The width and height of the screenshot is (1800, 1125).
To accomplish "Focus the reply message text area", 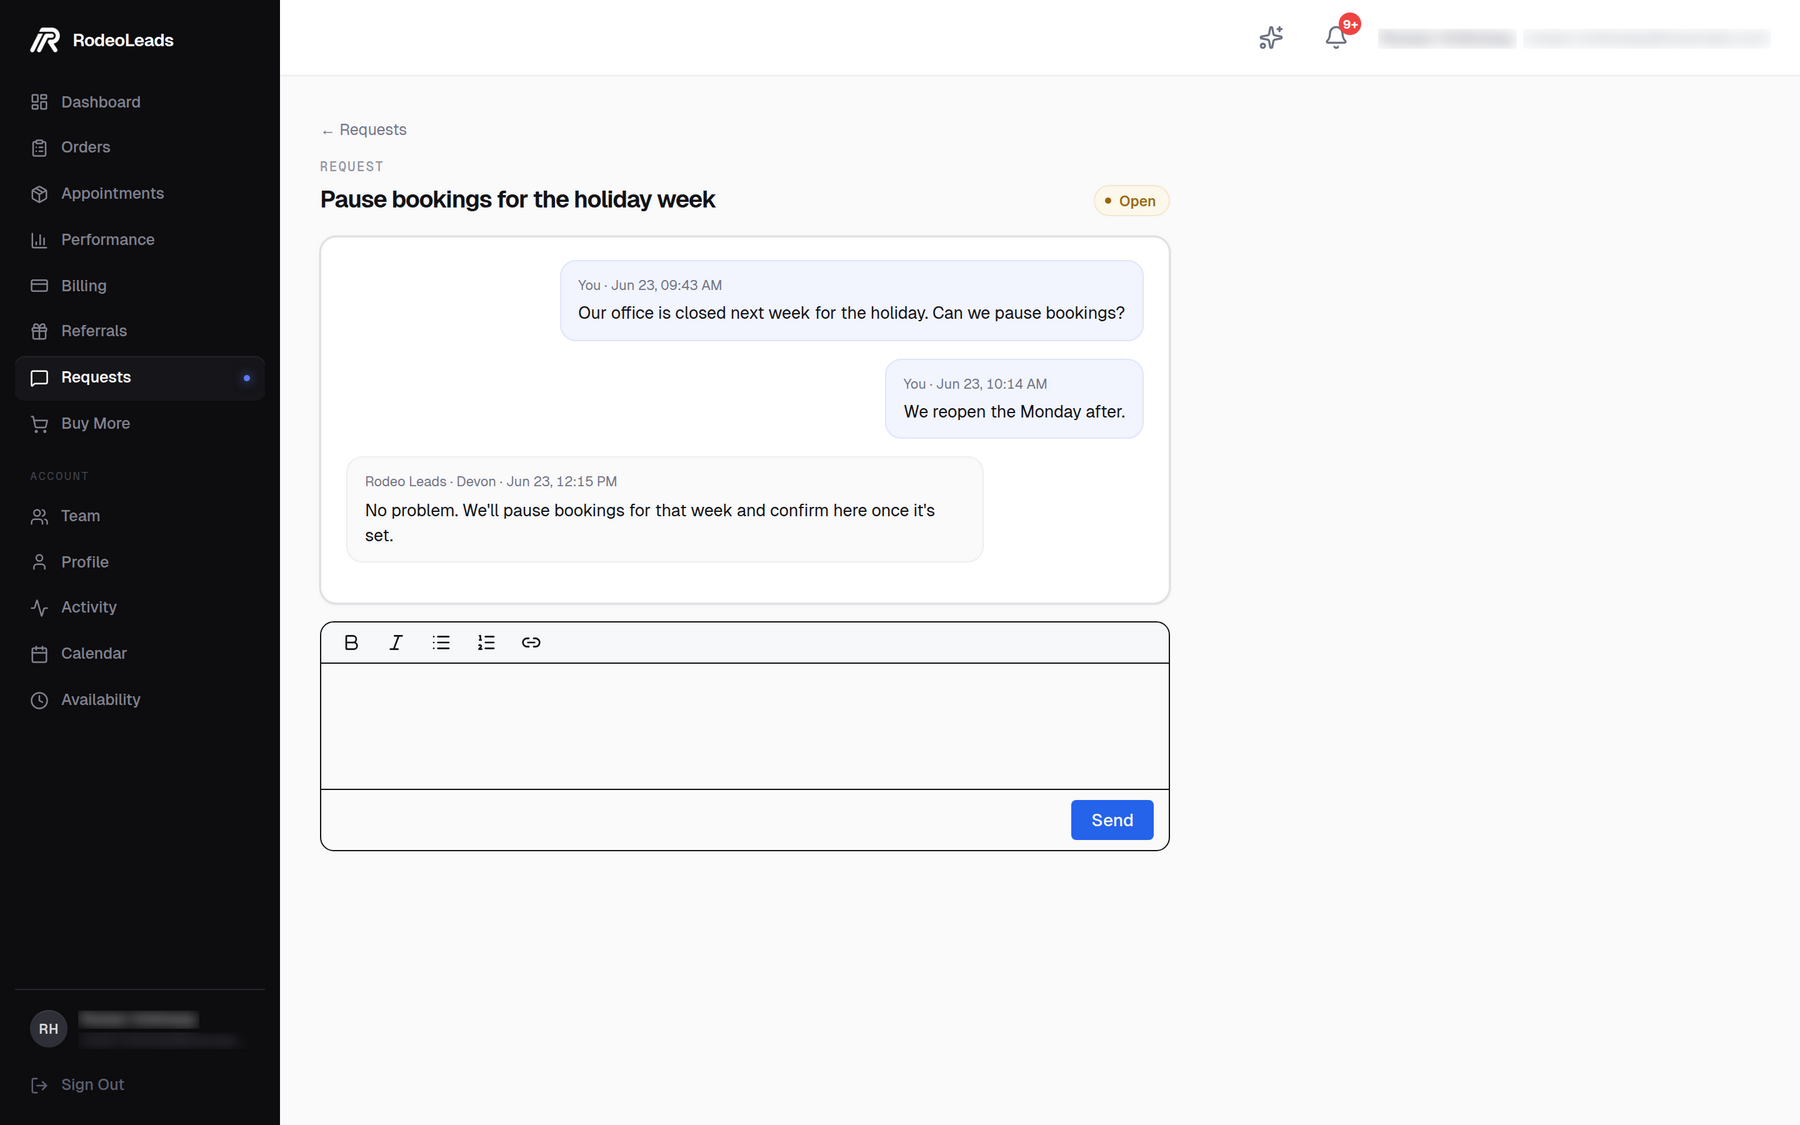I will tap(745, 726).
